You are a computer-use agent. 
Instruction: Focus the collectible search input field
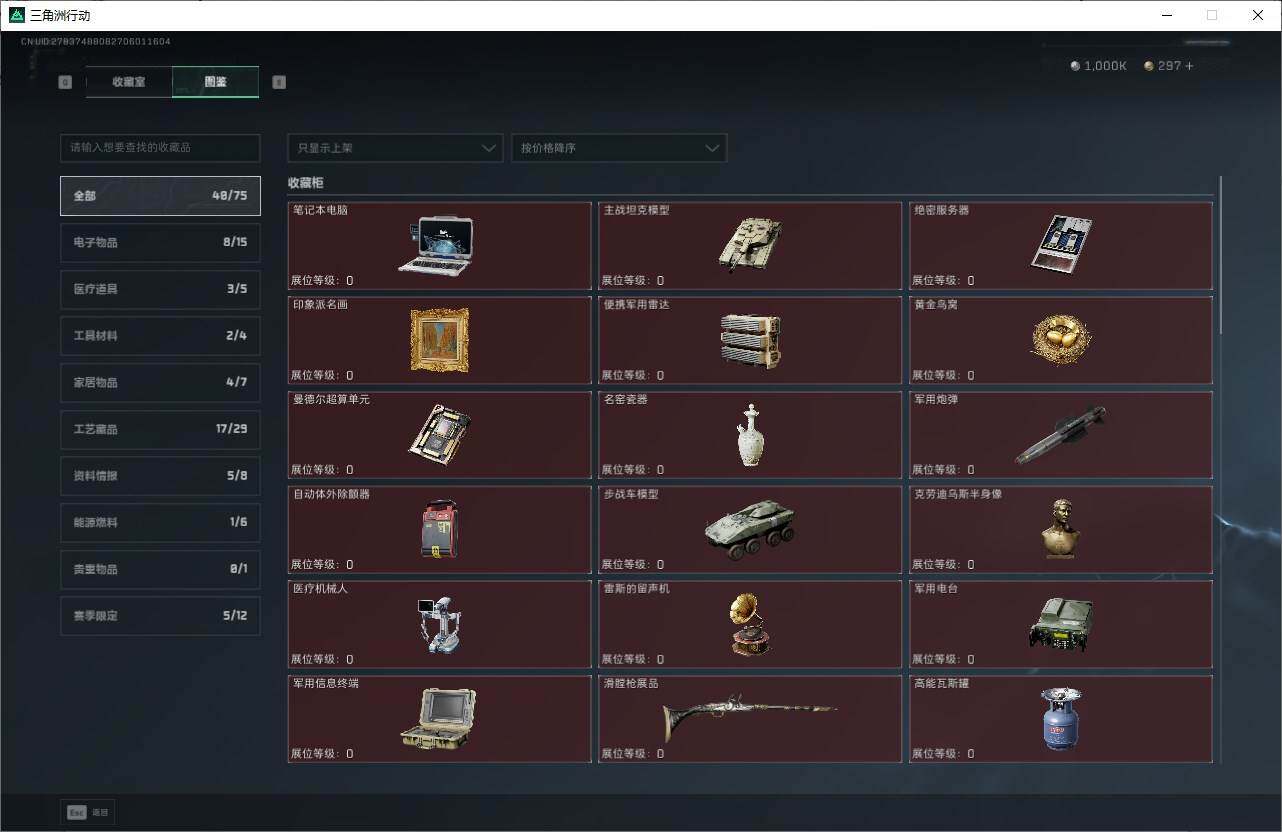[x=160, y=148]
